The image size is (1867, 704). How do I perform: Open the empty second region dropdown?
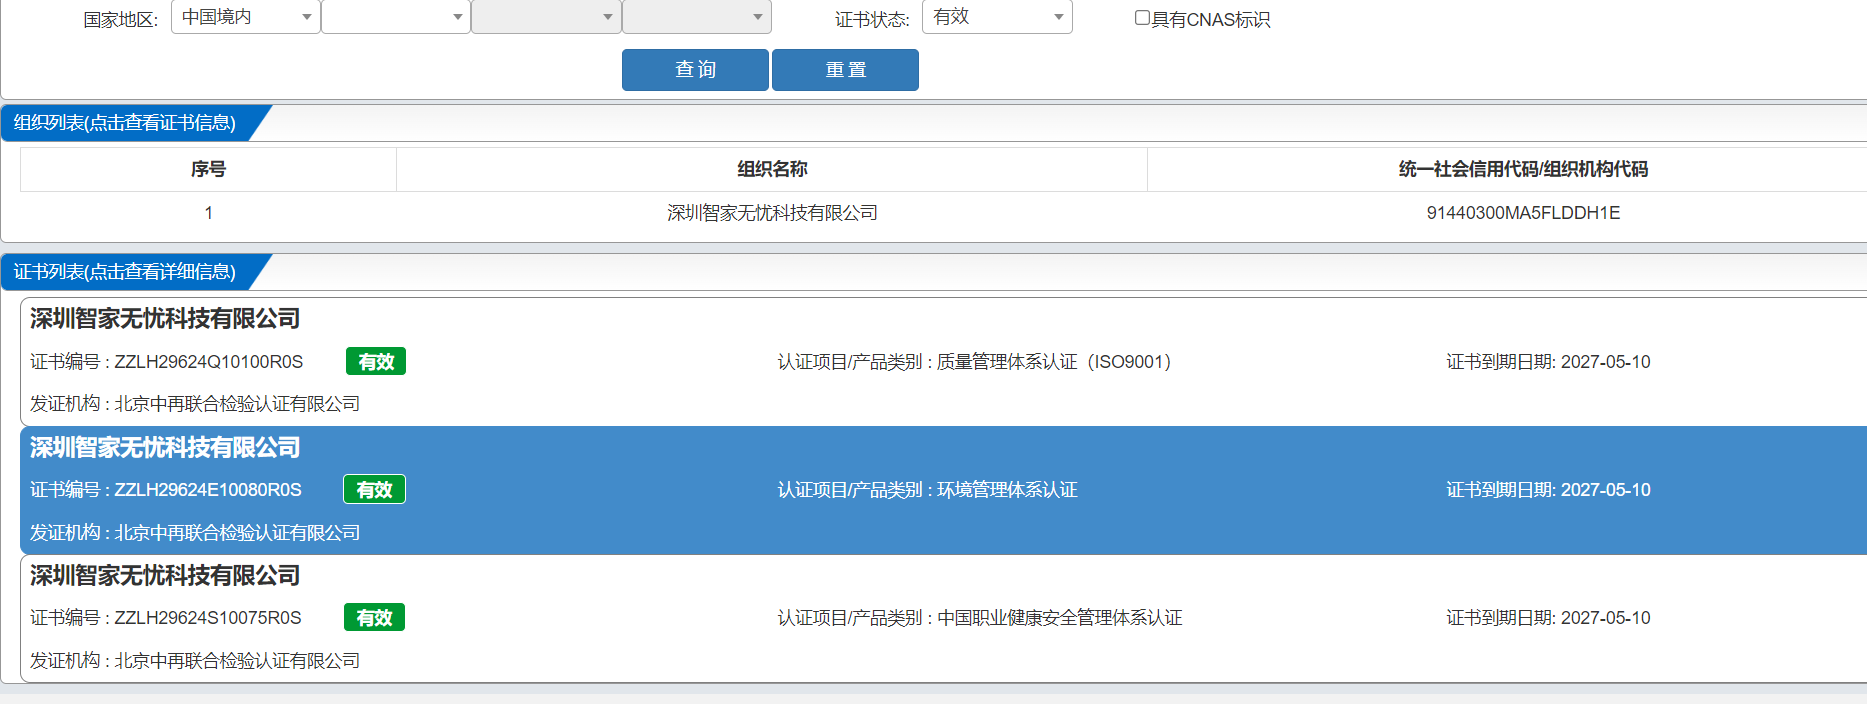pyautogui.click(x=396, y=17)
